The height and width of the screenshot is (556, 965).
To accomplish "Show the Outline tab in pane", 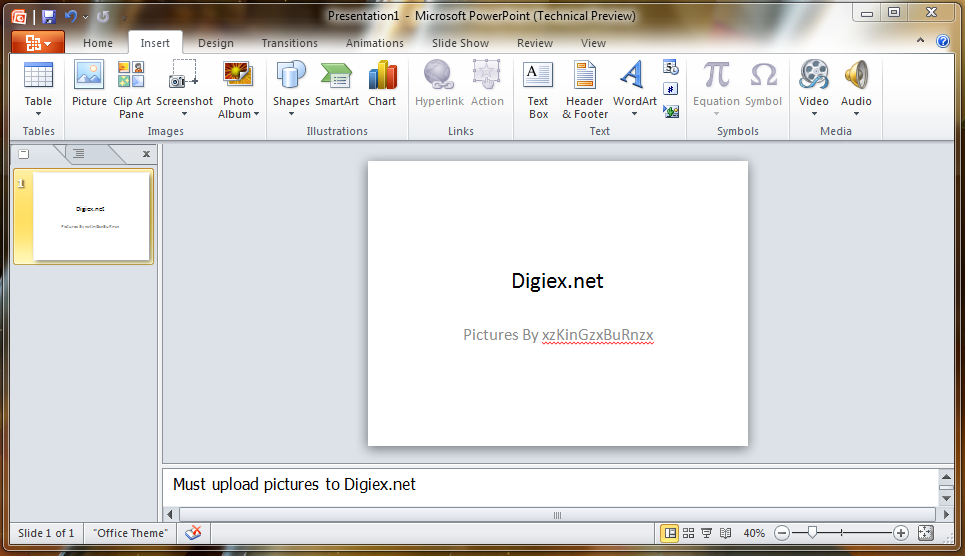I will (79, 154).
